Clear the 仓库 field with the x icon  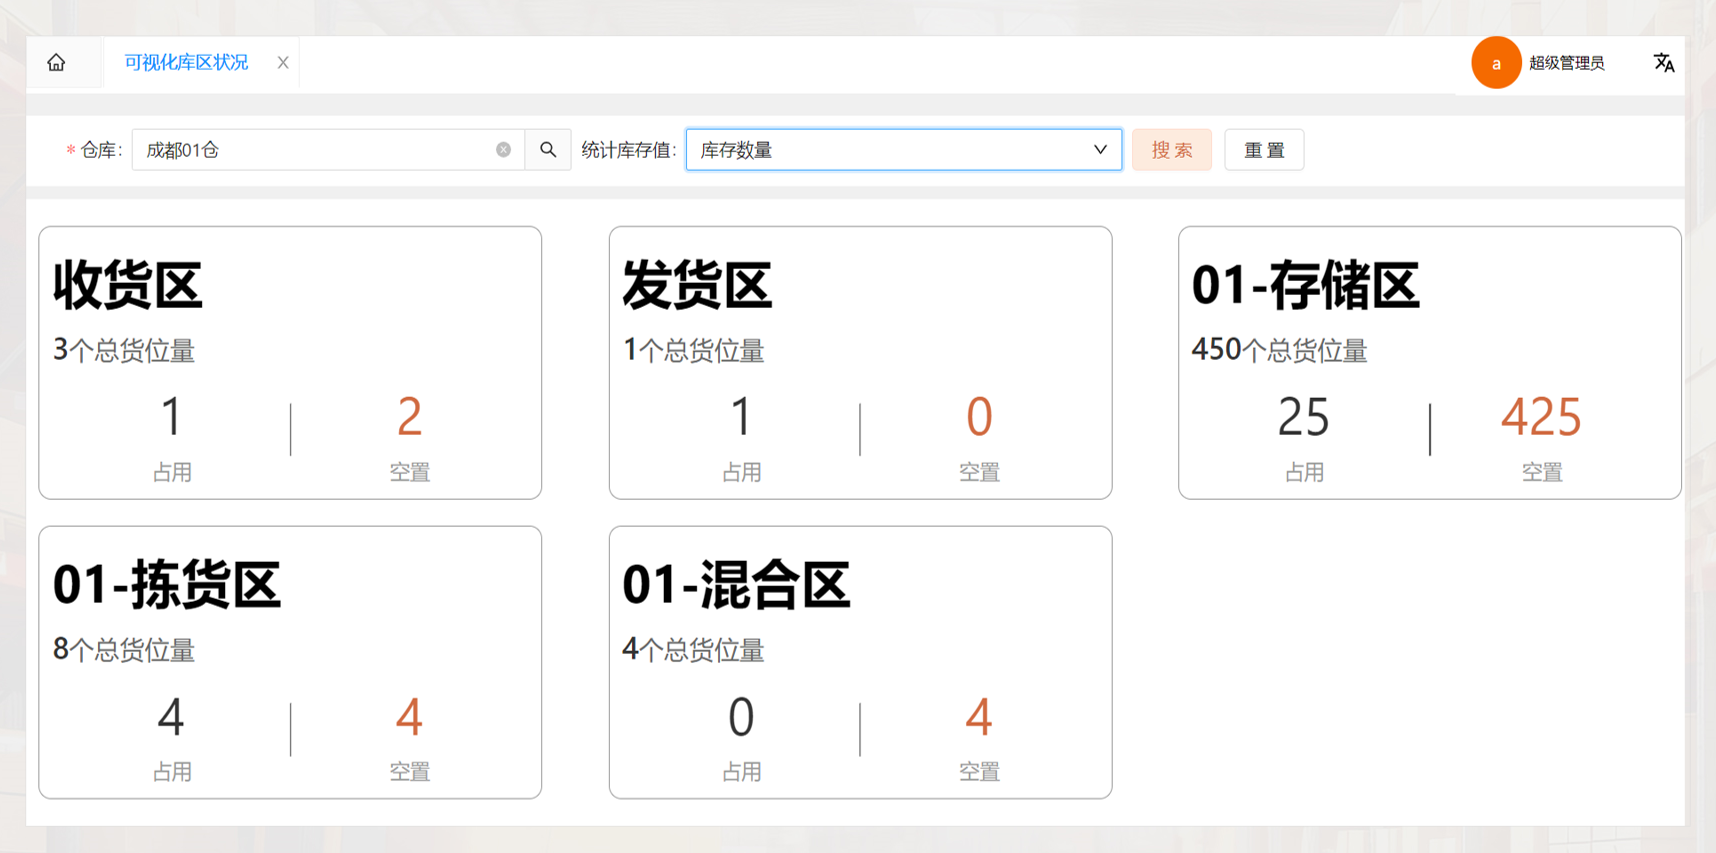[x=503, y=150]
